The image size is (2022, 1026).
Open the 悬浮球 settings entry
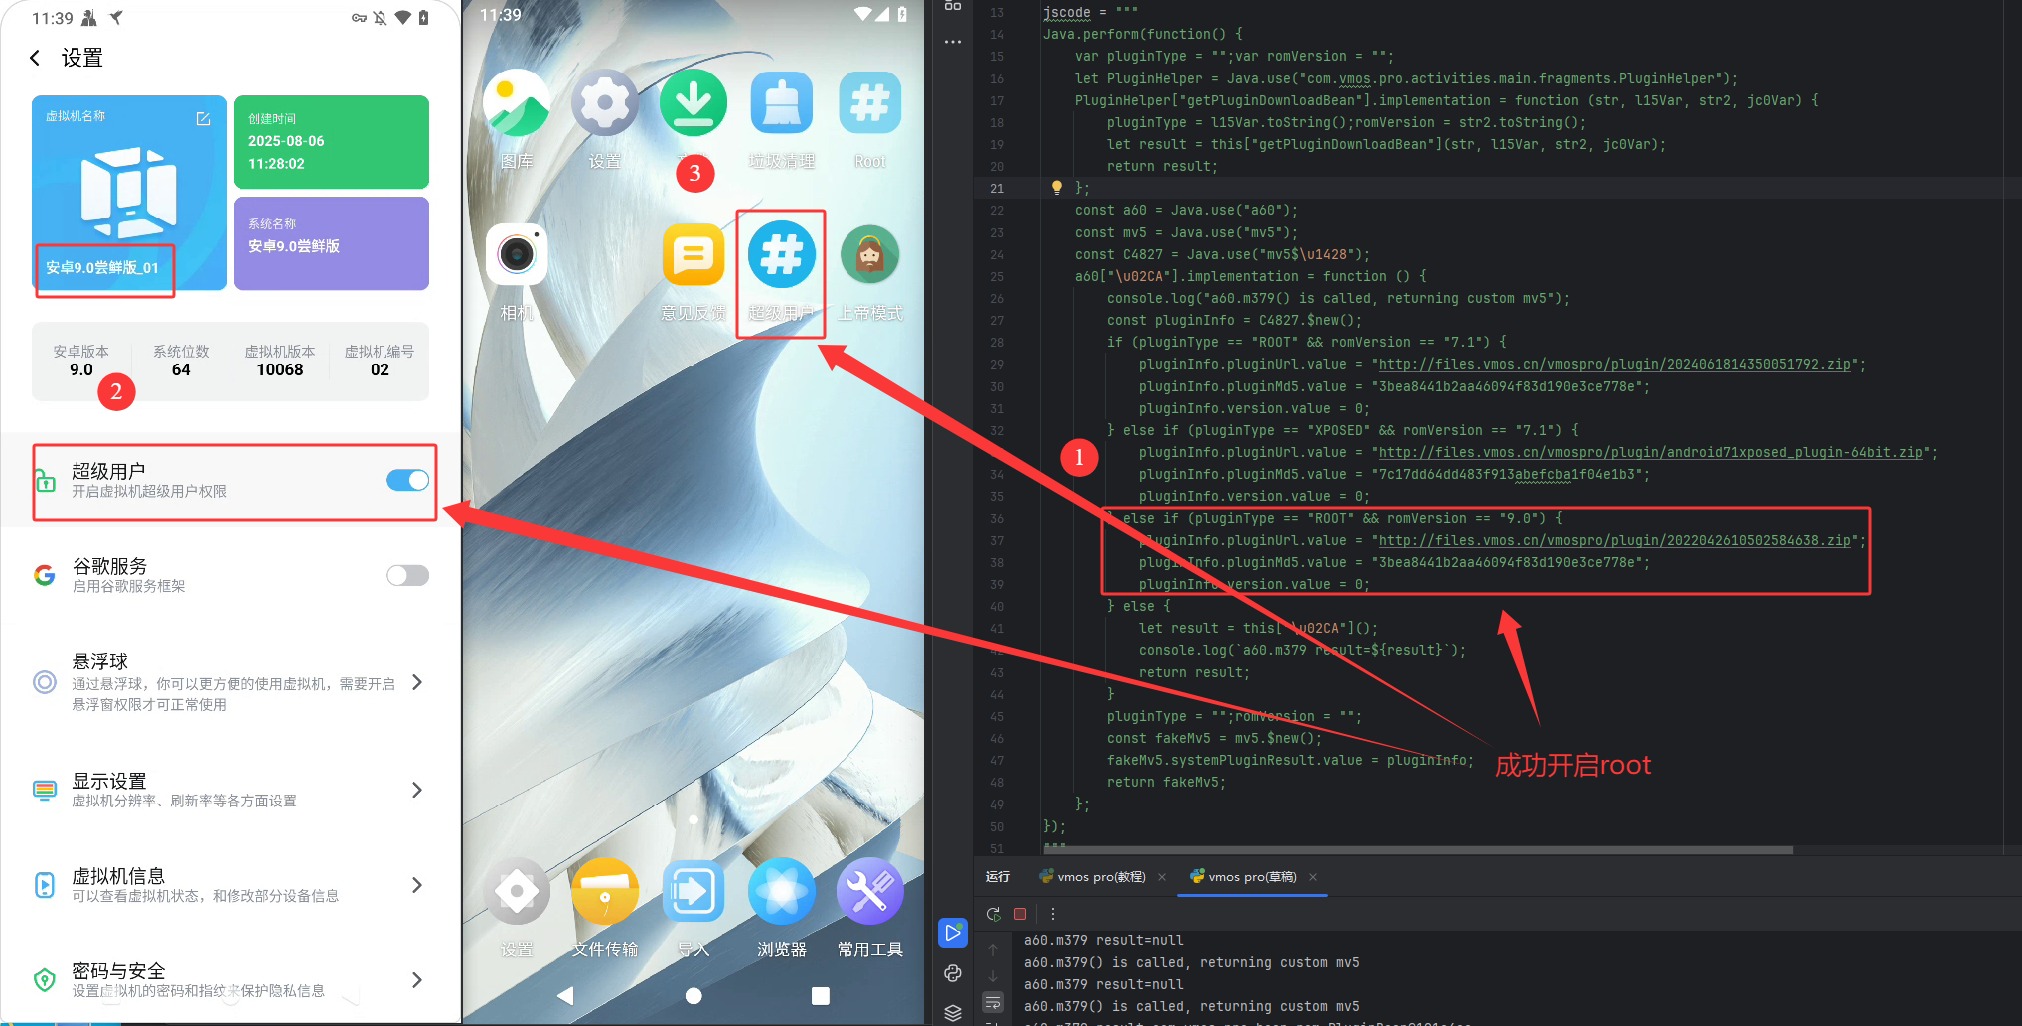[x=230, y=682]
